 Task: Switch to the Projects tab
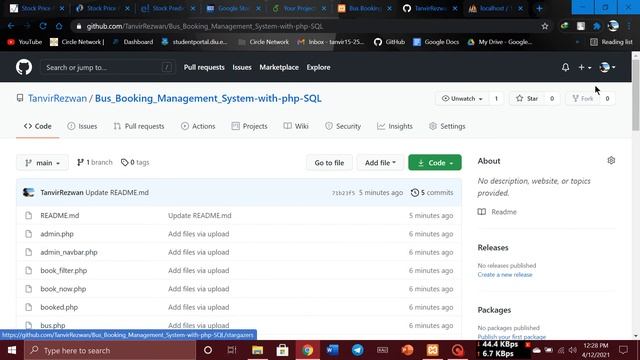[249, 126]
